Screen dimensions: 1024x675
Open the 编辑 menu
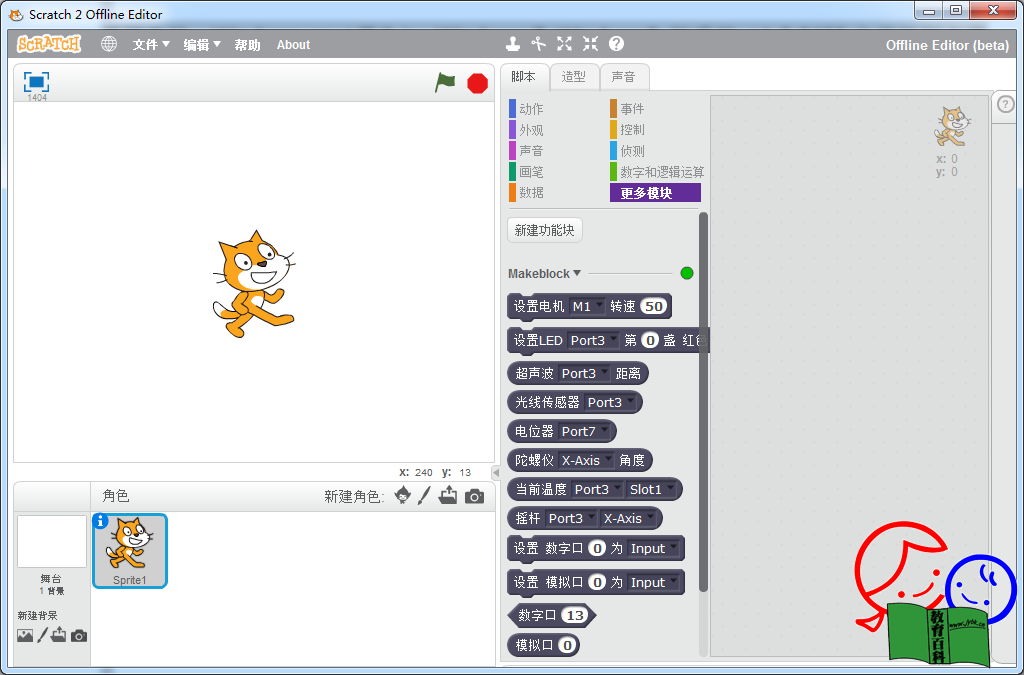202,44
